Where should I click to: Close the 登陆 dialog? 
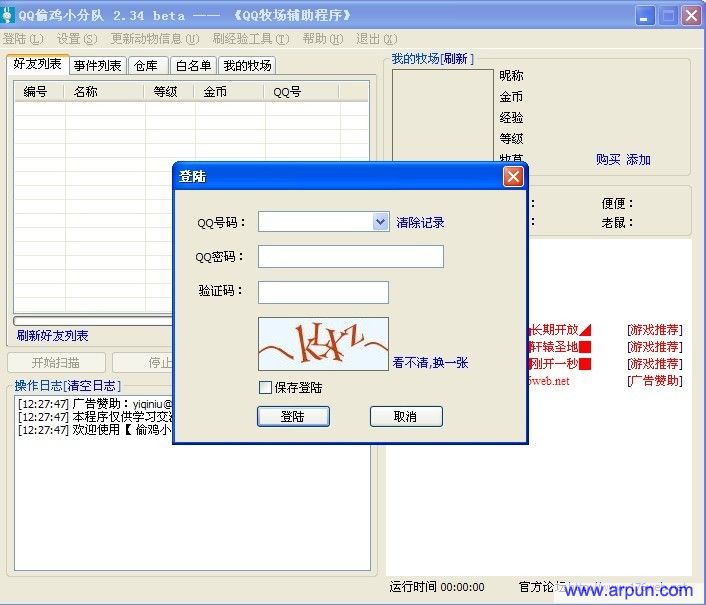[513, 176]
